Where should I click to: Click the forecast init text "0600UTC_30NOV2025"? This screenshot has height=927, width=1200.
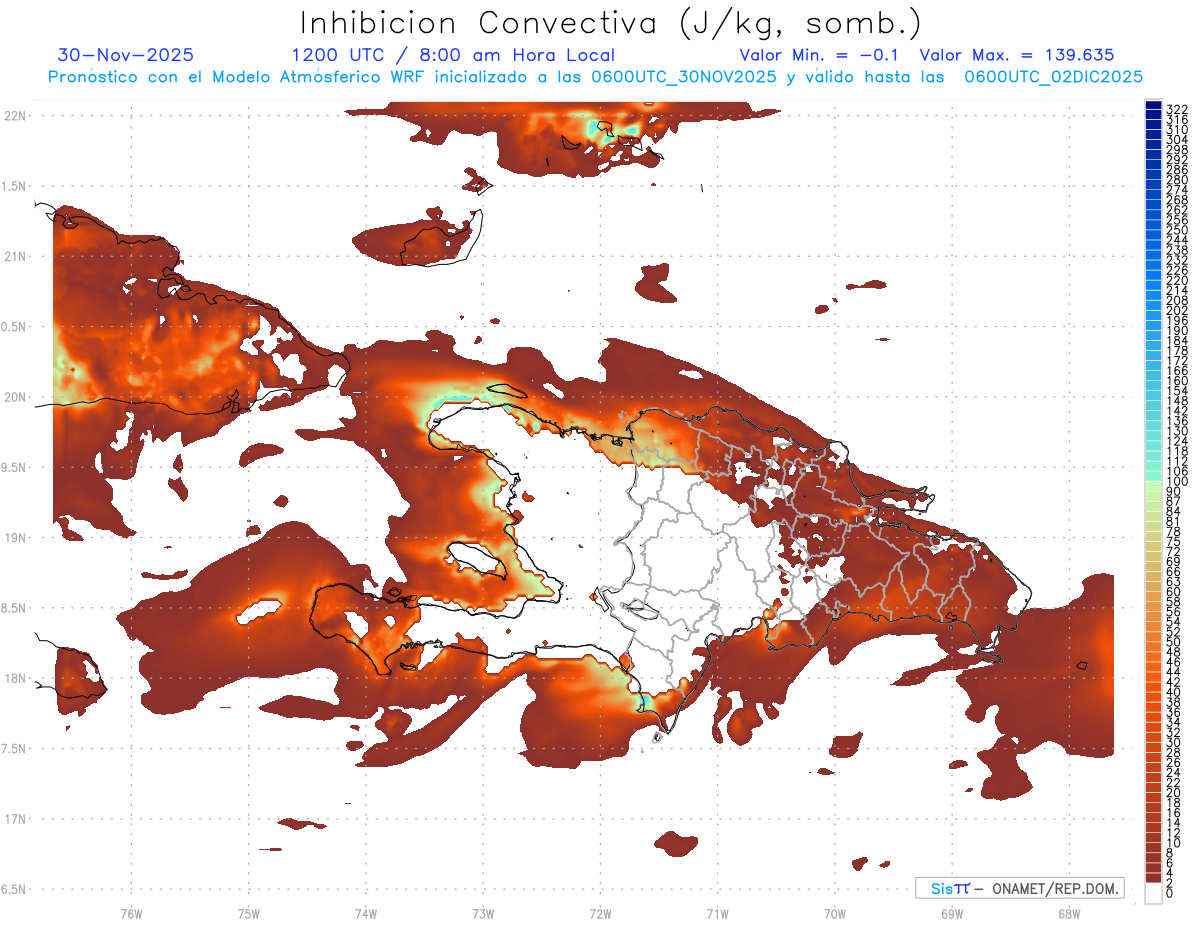684,77
